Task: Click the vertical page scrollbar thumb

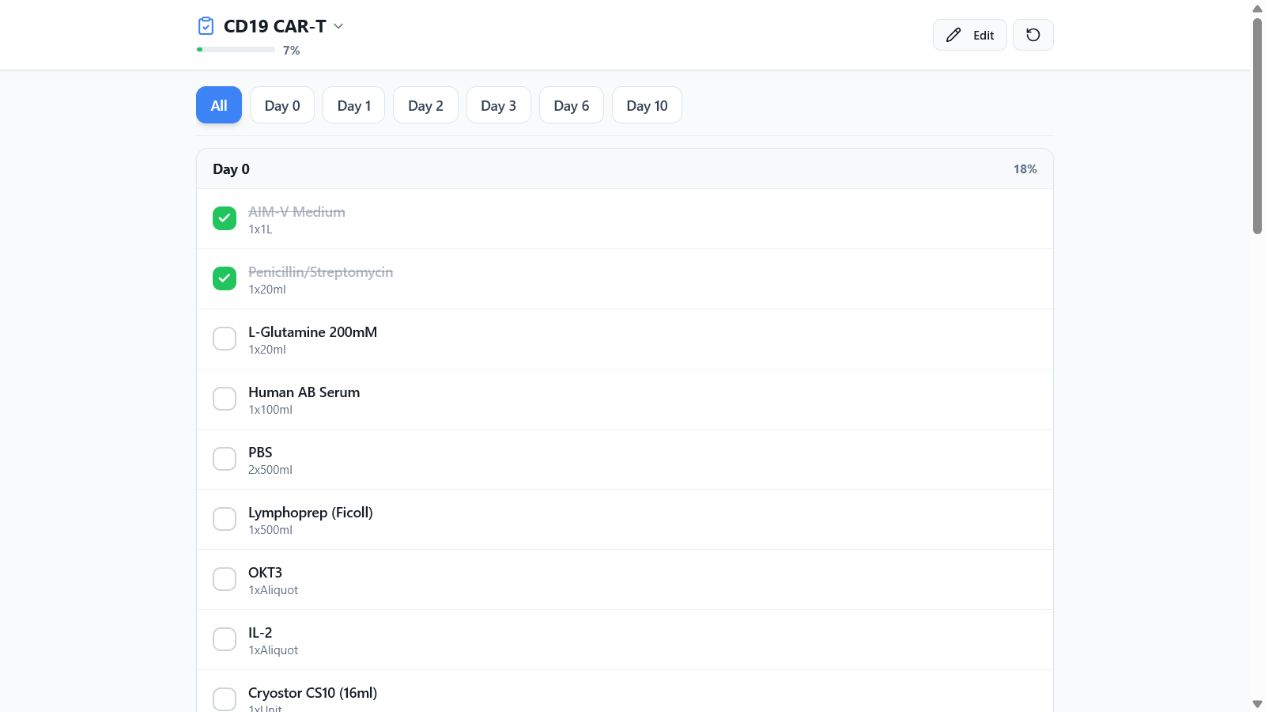Action: coord(1258,125)
